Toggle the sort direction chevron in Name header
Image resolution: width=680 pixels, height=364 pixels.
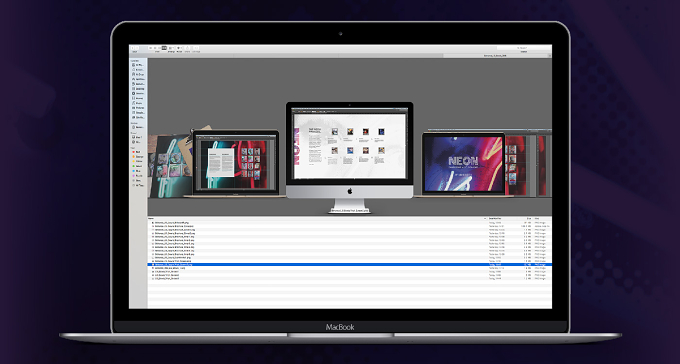pos(484,218)
